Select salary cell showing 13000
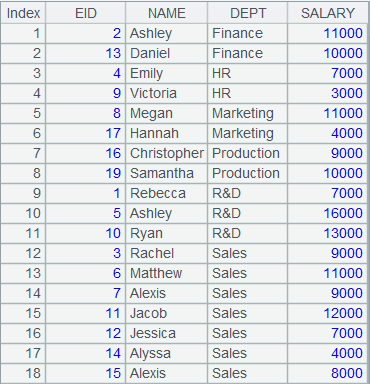 coord(328,233)
